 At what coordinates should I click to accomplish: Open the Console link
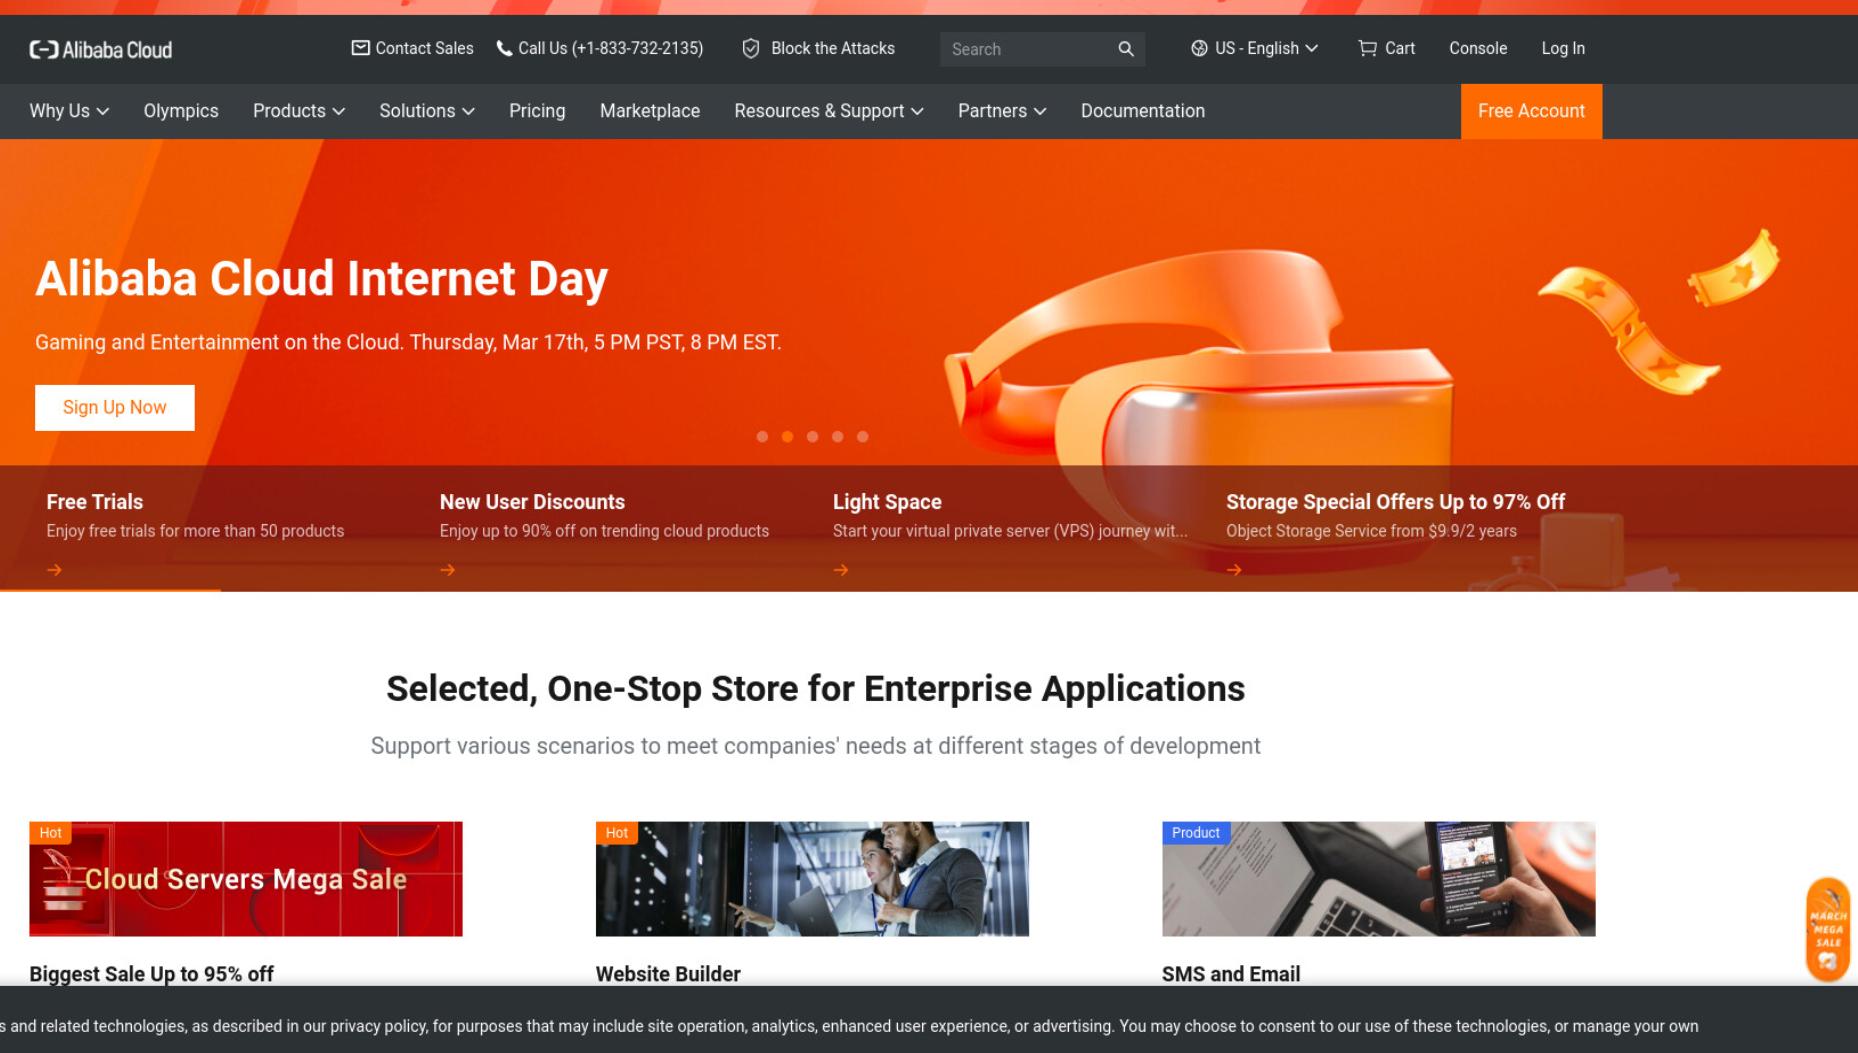point(1478,48)
